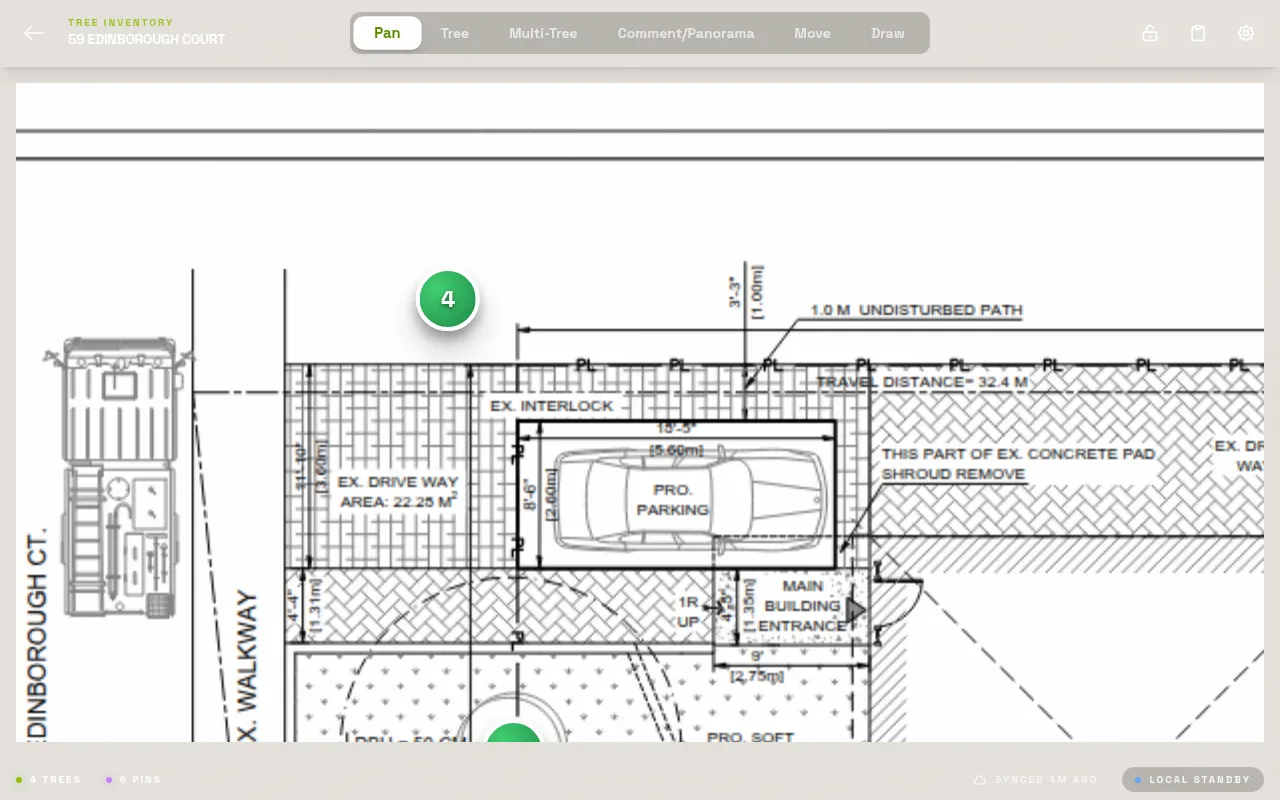Click the 4 TREES count in status bar

coord(55,779)
